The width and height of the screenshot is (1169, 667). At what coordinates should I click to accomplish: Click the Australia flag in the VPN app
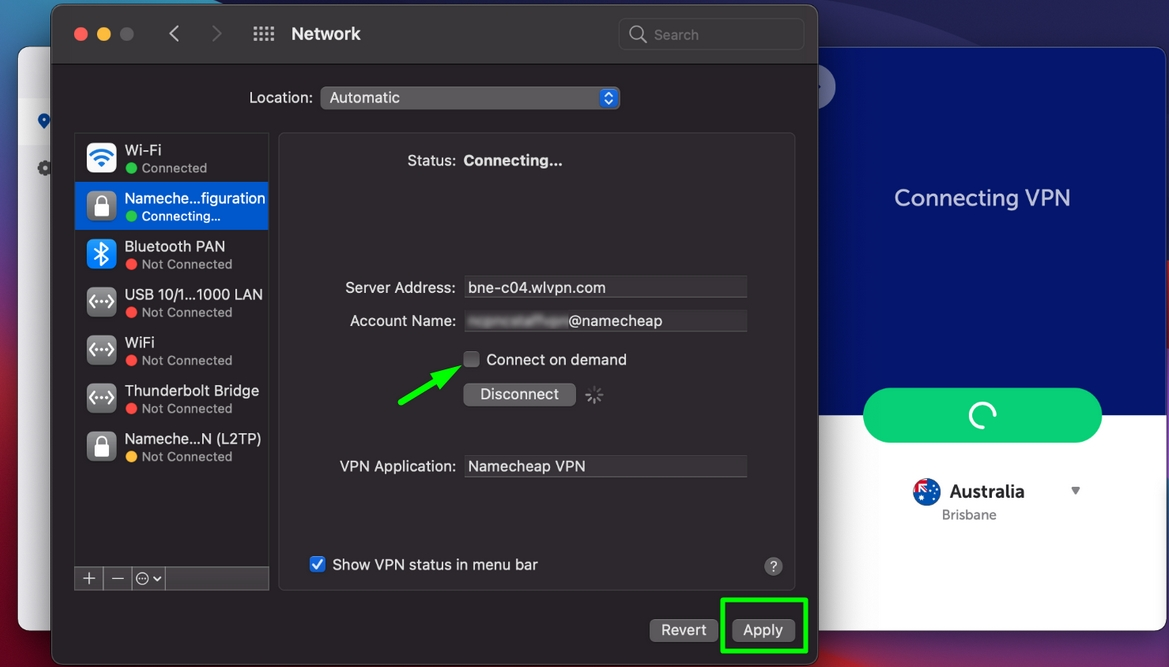coord(927,492)
